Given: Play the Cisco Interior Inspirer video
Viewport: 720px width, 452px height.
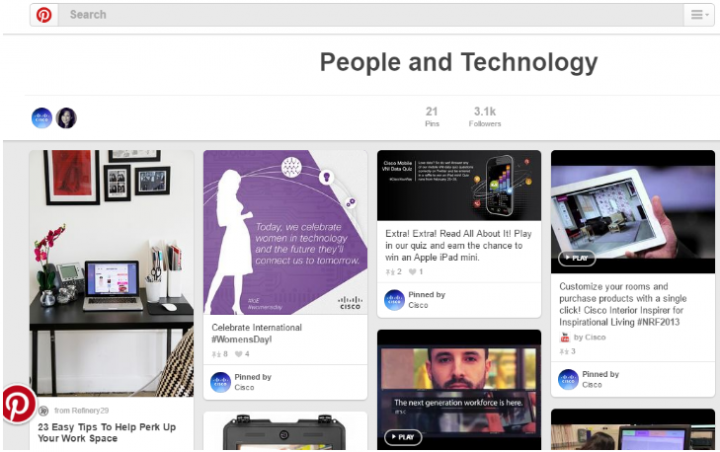Looking at the screenshot, I should tap(577, 258).
